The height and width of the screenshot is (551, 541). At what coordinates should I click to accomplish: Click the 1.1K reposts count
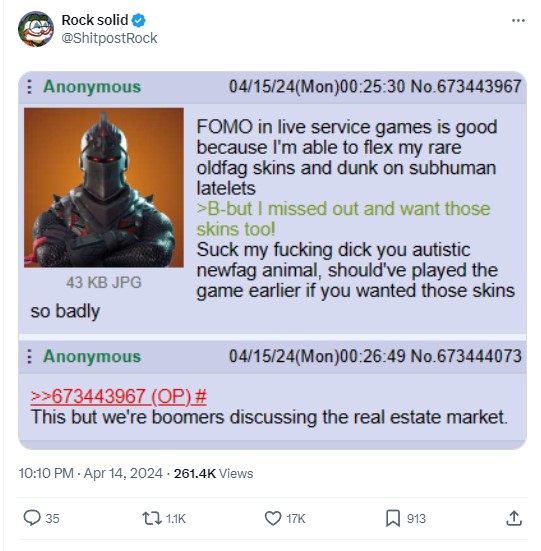pos(175,519)
